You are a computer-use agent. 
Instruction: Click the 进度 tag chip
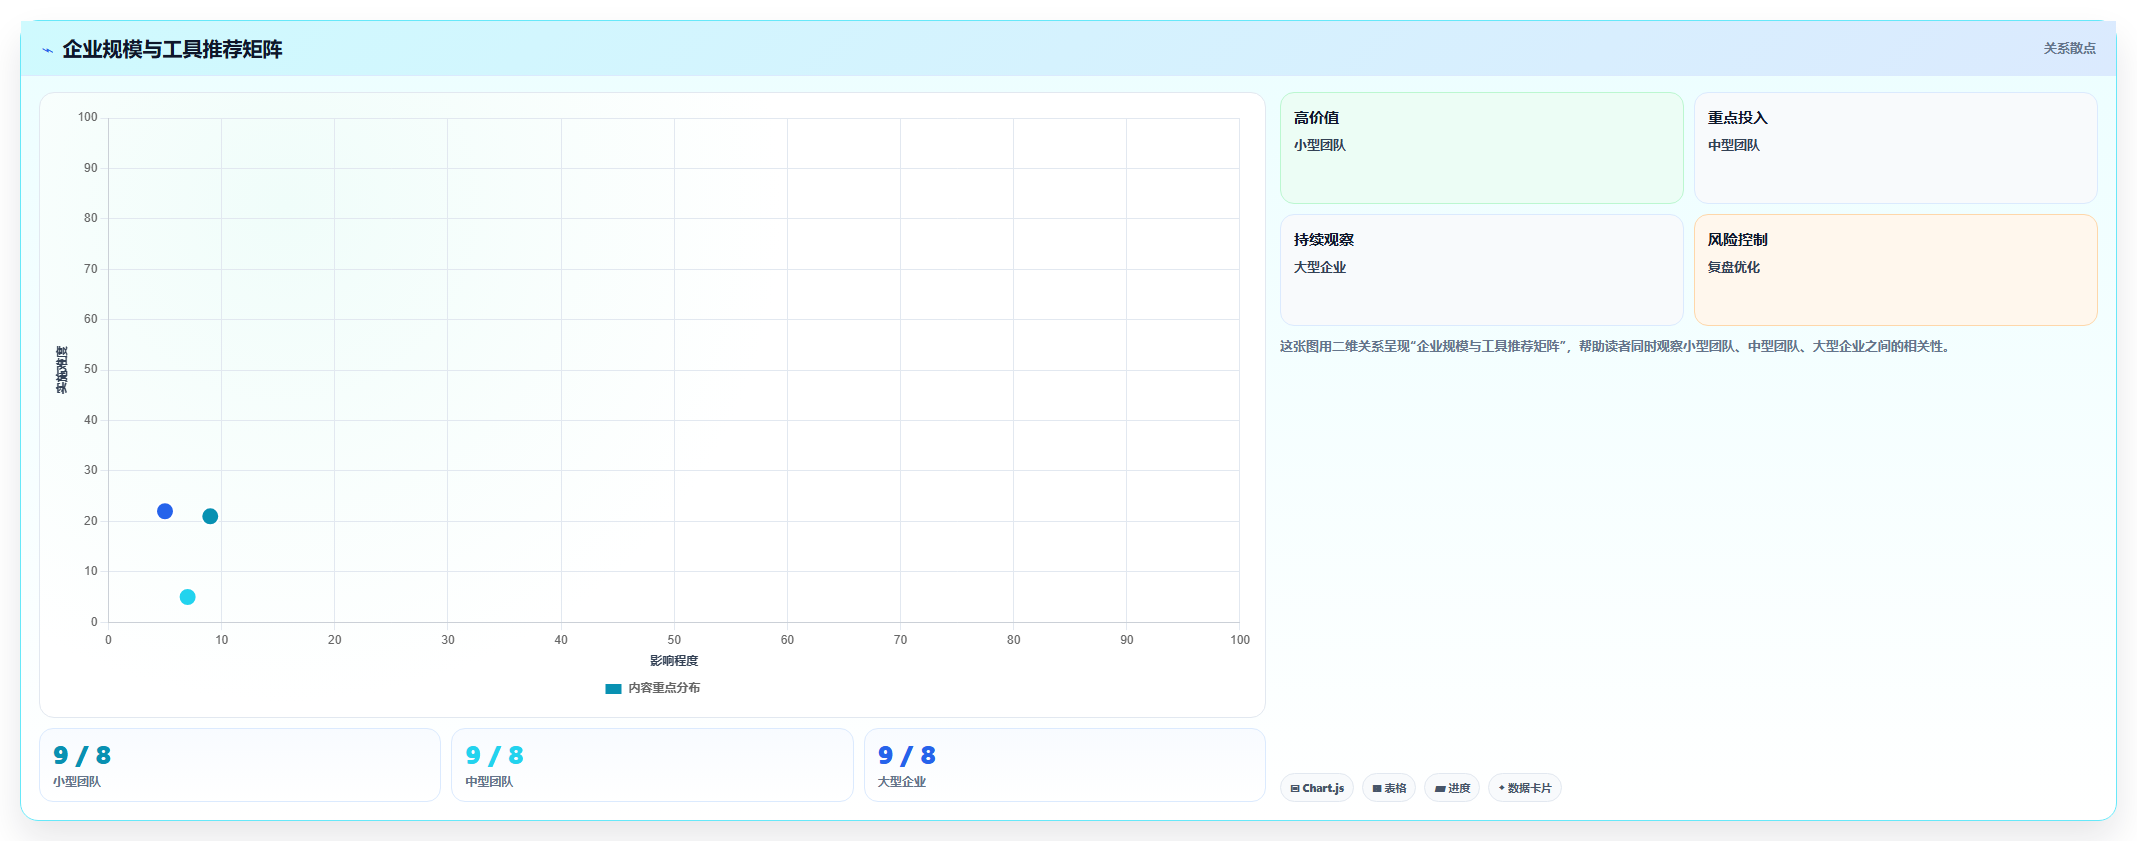tap(1452, 788)
